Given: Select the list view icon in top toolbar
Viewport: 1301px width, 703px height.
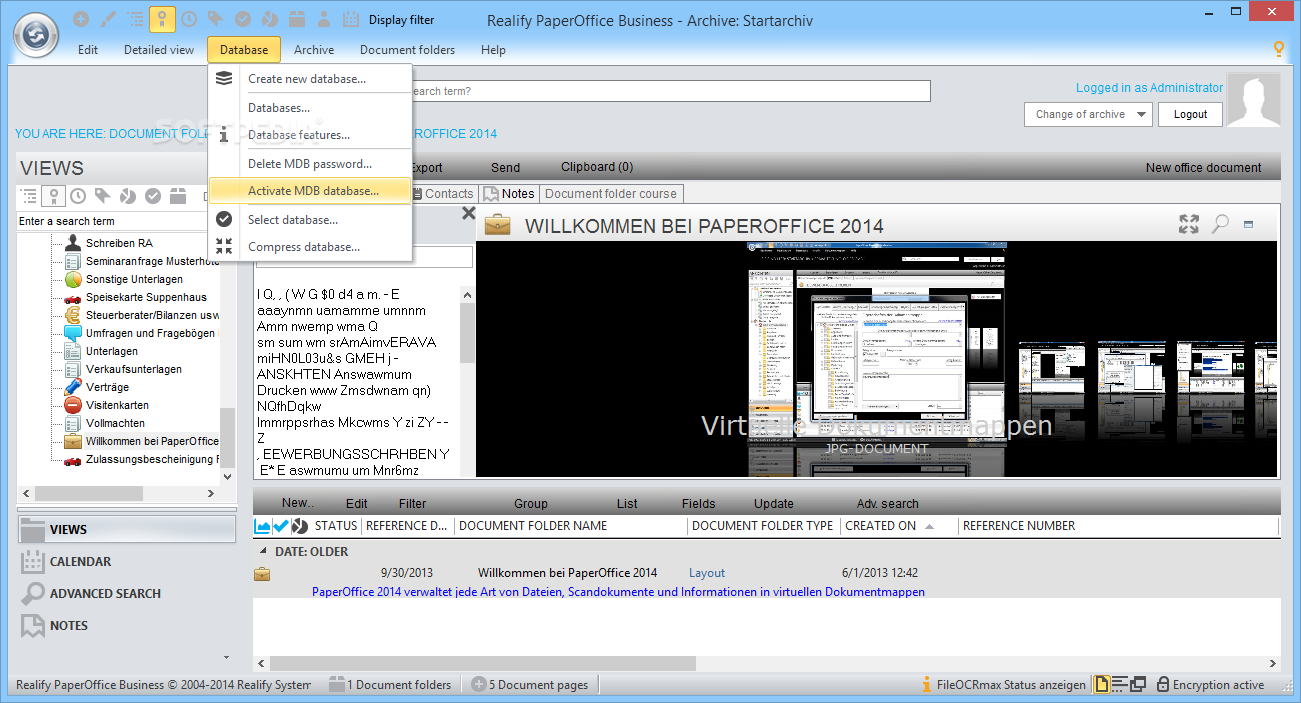Looking at the screenshot, I should click(x=135, y=19).
